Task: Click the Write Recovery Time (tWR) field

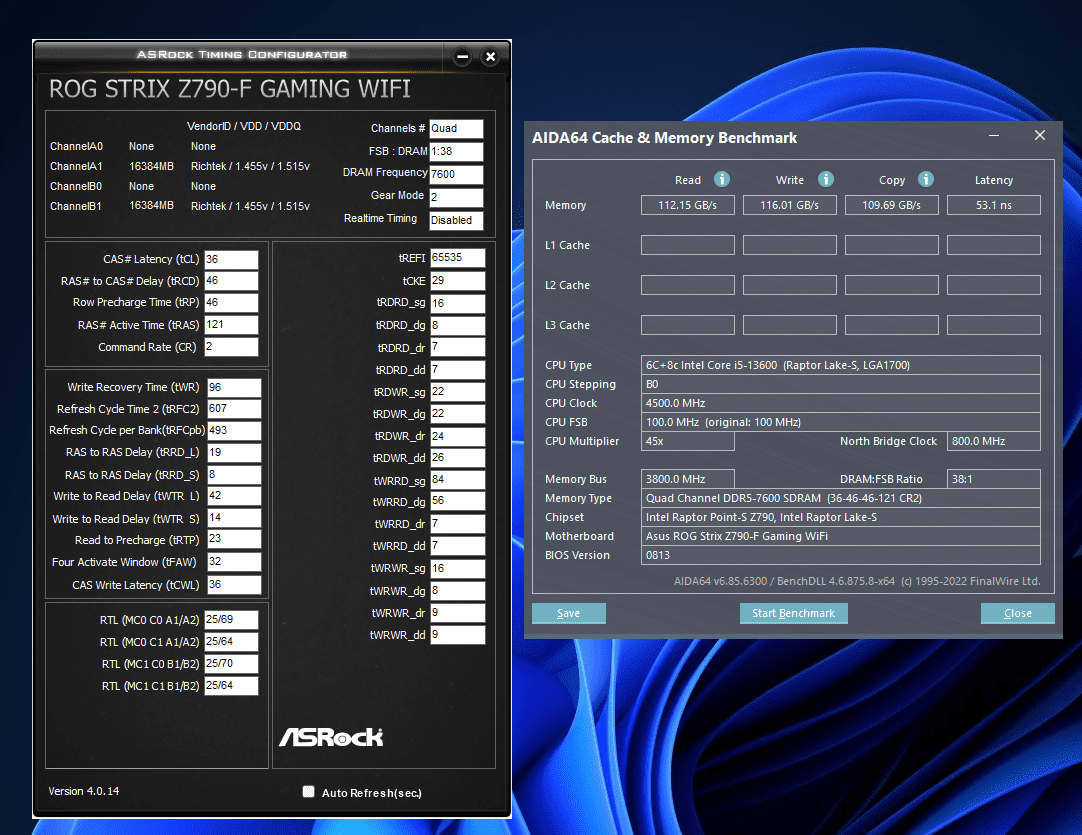Action: [x=234, y=388]
